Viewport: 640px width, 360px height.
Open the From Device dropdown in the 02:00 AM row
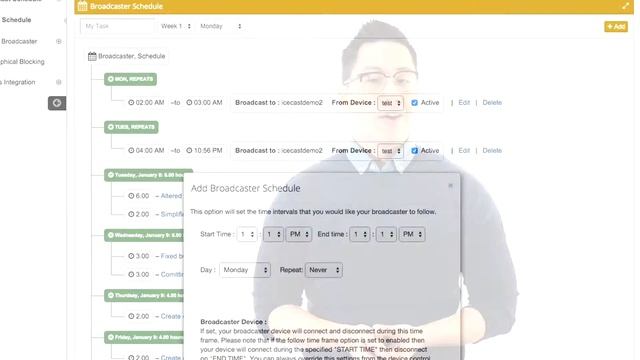391,103
